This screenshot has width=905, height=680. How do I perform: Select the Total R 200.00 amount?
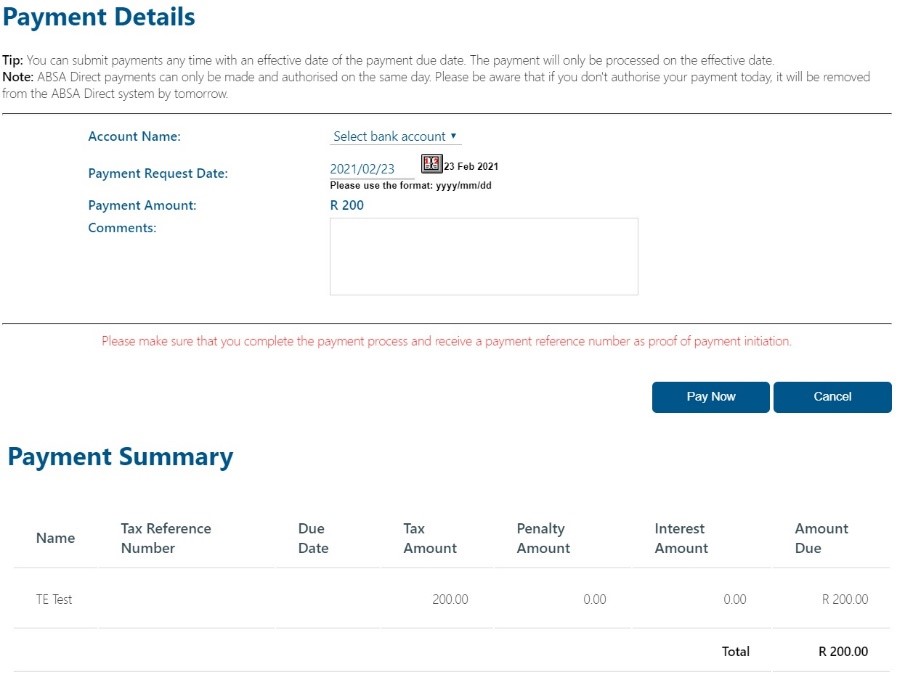843,652
